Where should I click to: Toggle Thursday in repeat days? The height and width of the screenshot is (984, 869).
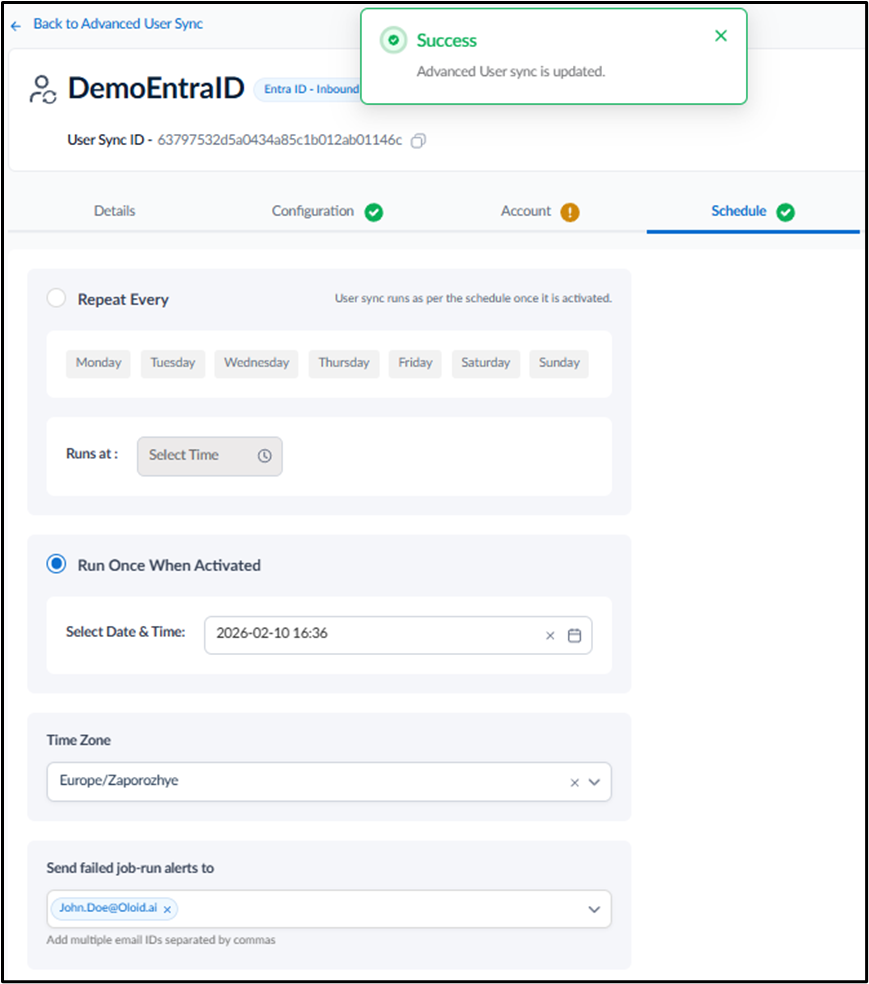[344, 363]
